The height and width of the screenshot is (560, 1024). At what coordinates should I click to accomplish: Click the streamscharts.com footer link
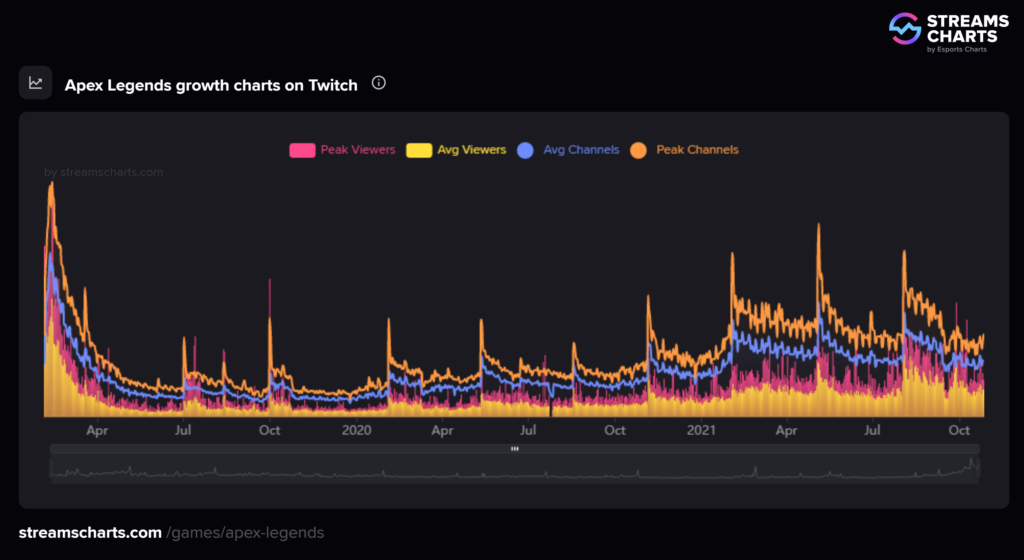coord(90,533)
